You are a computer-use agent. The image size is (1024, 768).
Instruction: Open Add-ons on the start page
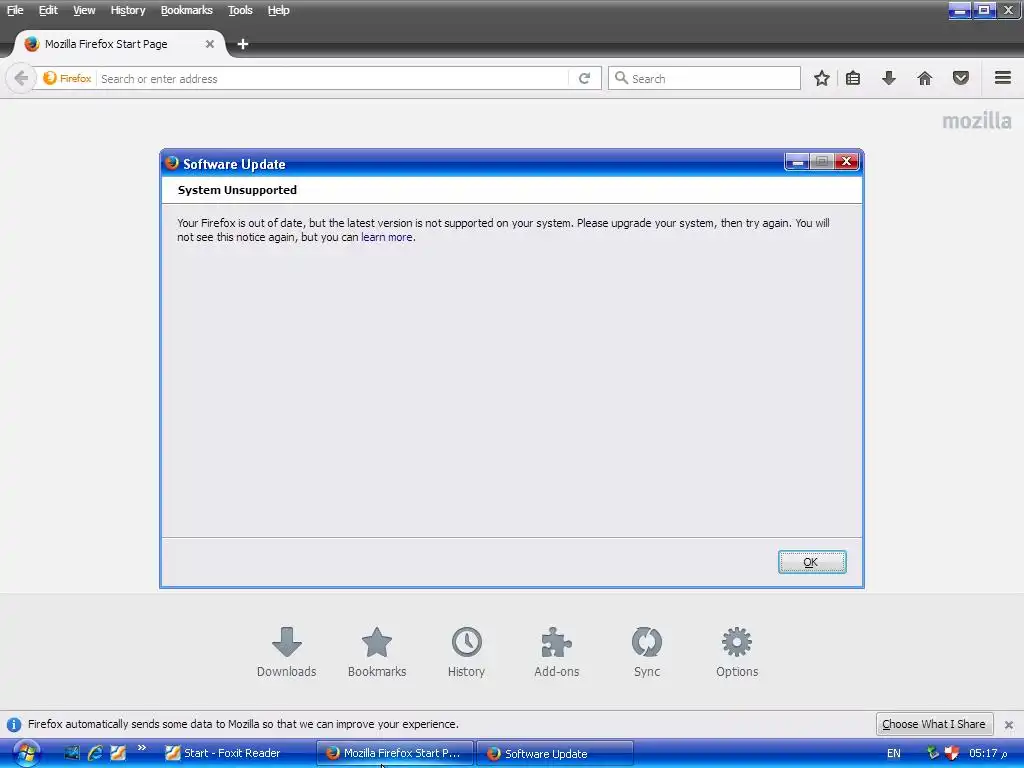pyautogui.click(x=556, y=652)
